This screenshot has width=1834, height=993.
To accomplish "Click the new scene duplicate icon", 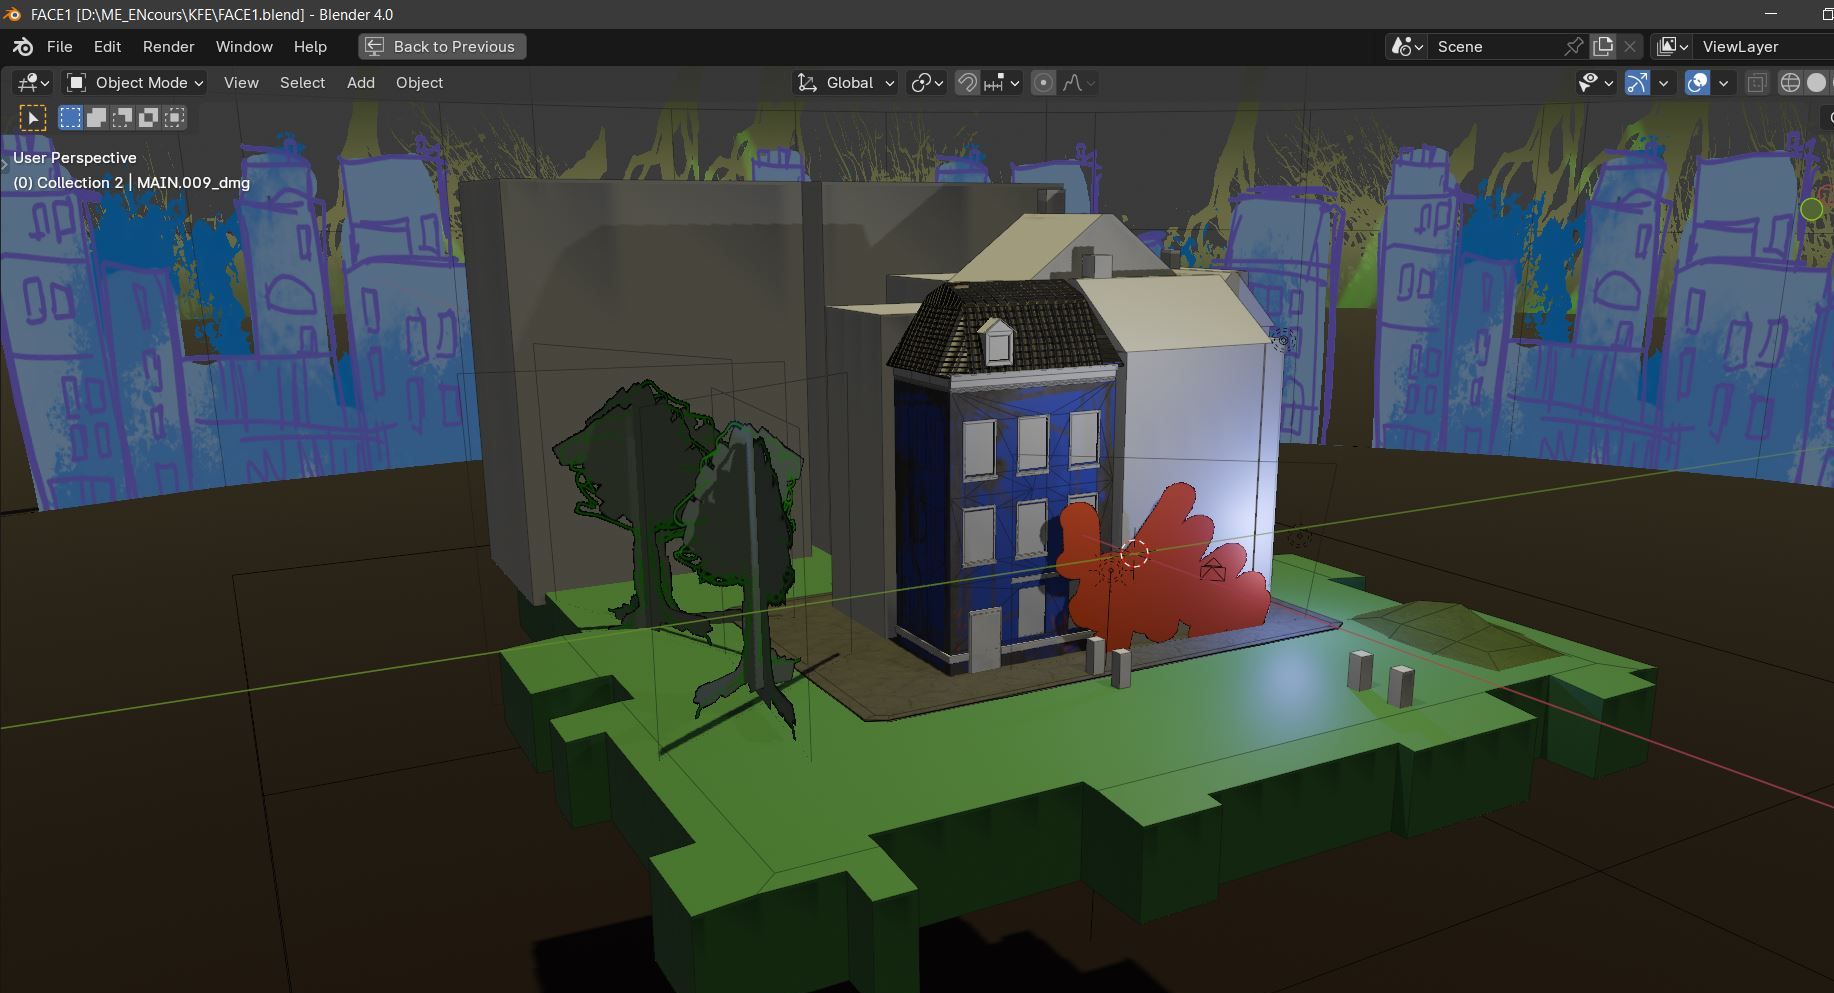I will coord(1603,47).
